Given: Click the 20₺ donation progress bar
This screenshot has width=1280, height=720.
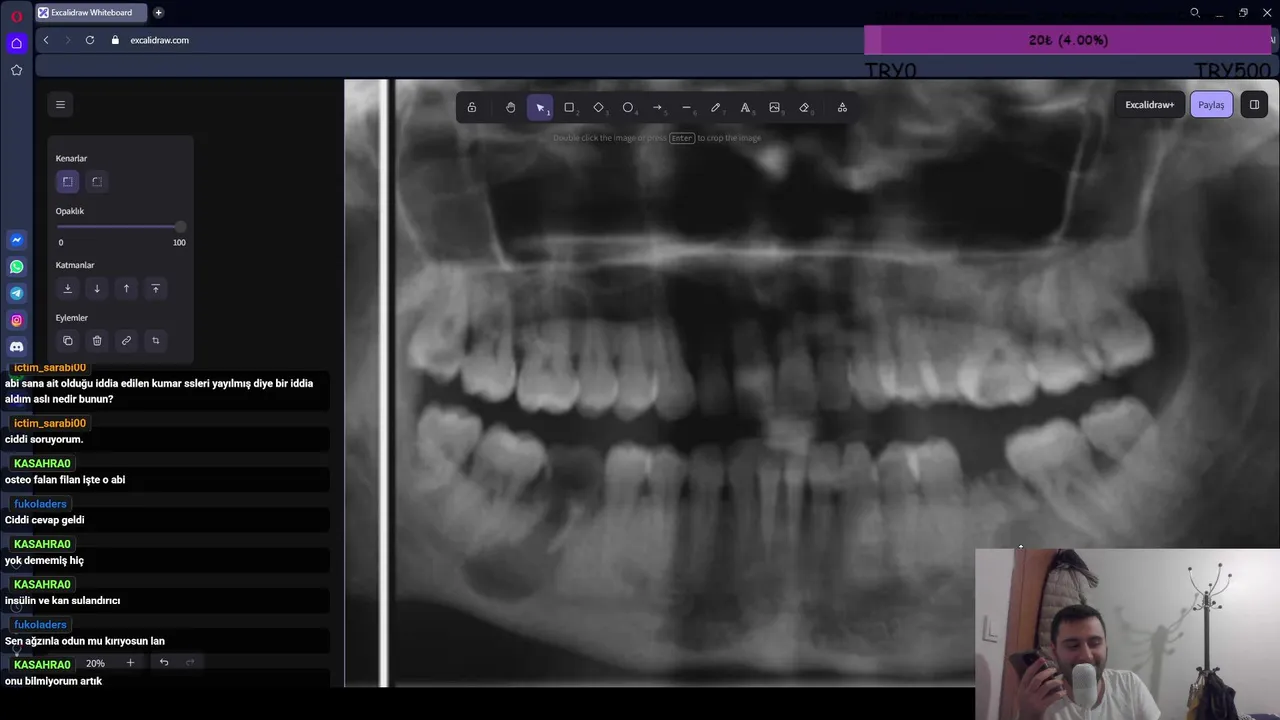Looking at the screenshot, I should [1068, 40].
